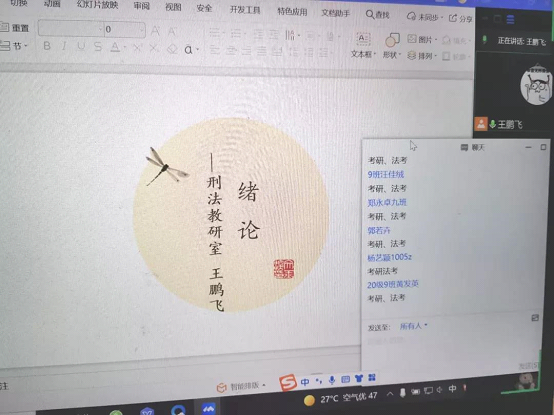Switch to the 开发工具 tab

(245, 10)
